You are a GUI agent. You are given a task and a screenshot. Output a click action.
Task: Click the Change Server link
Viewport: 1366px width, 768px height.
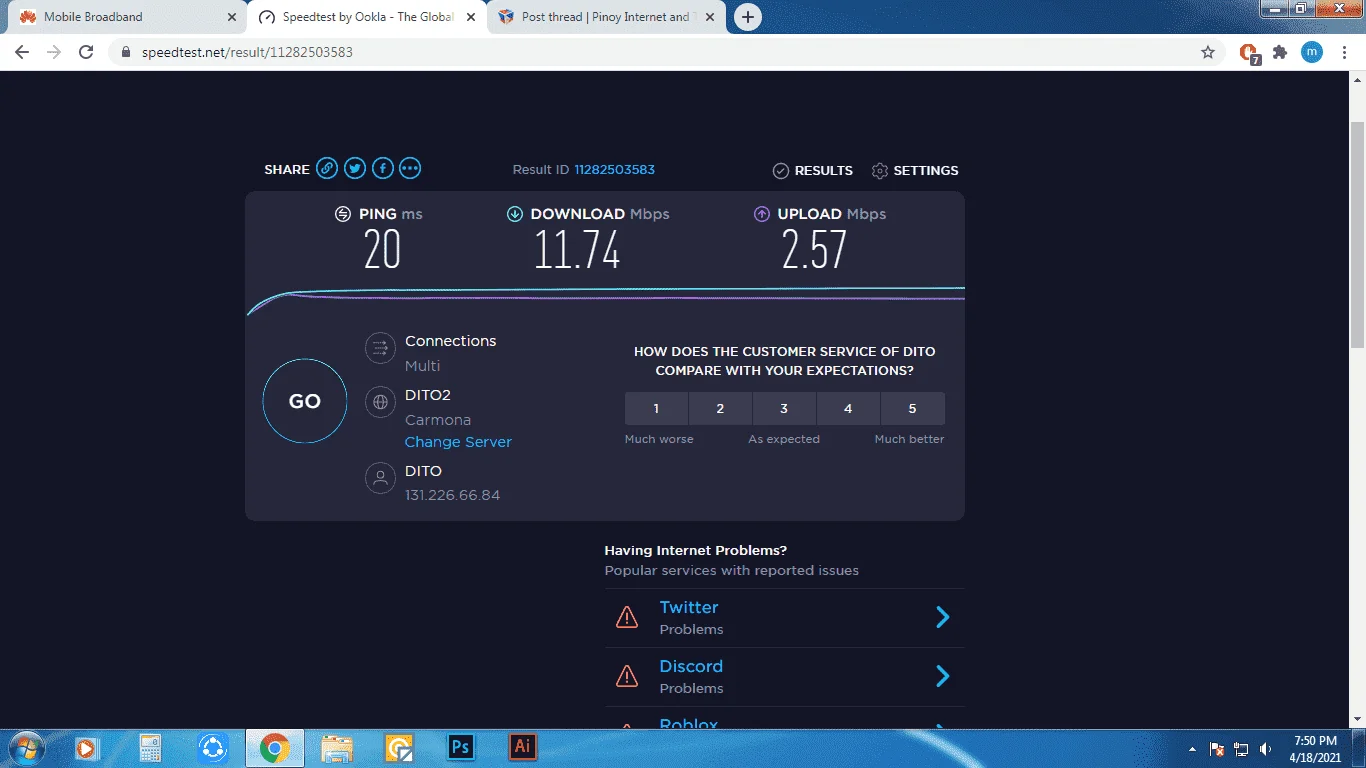tap(458, 442)
